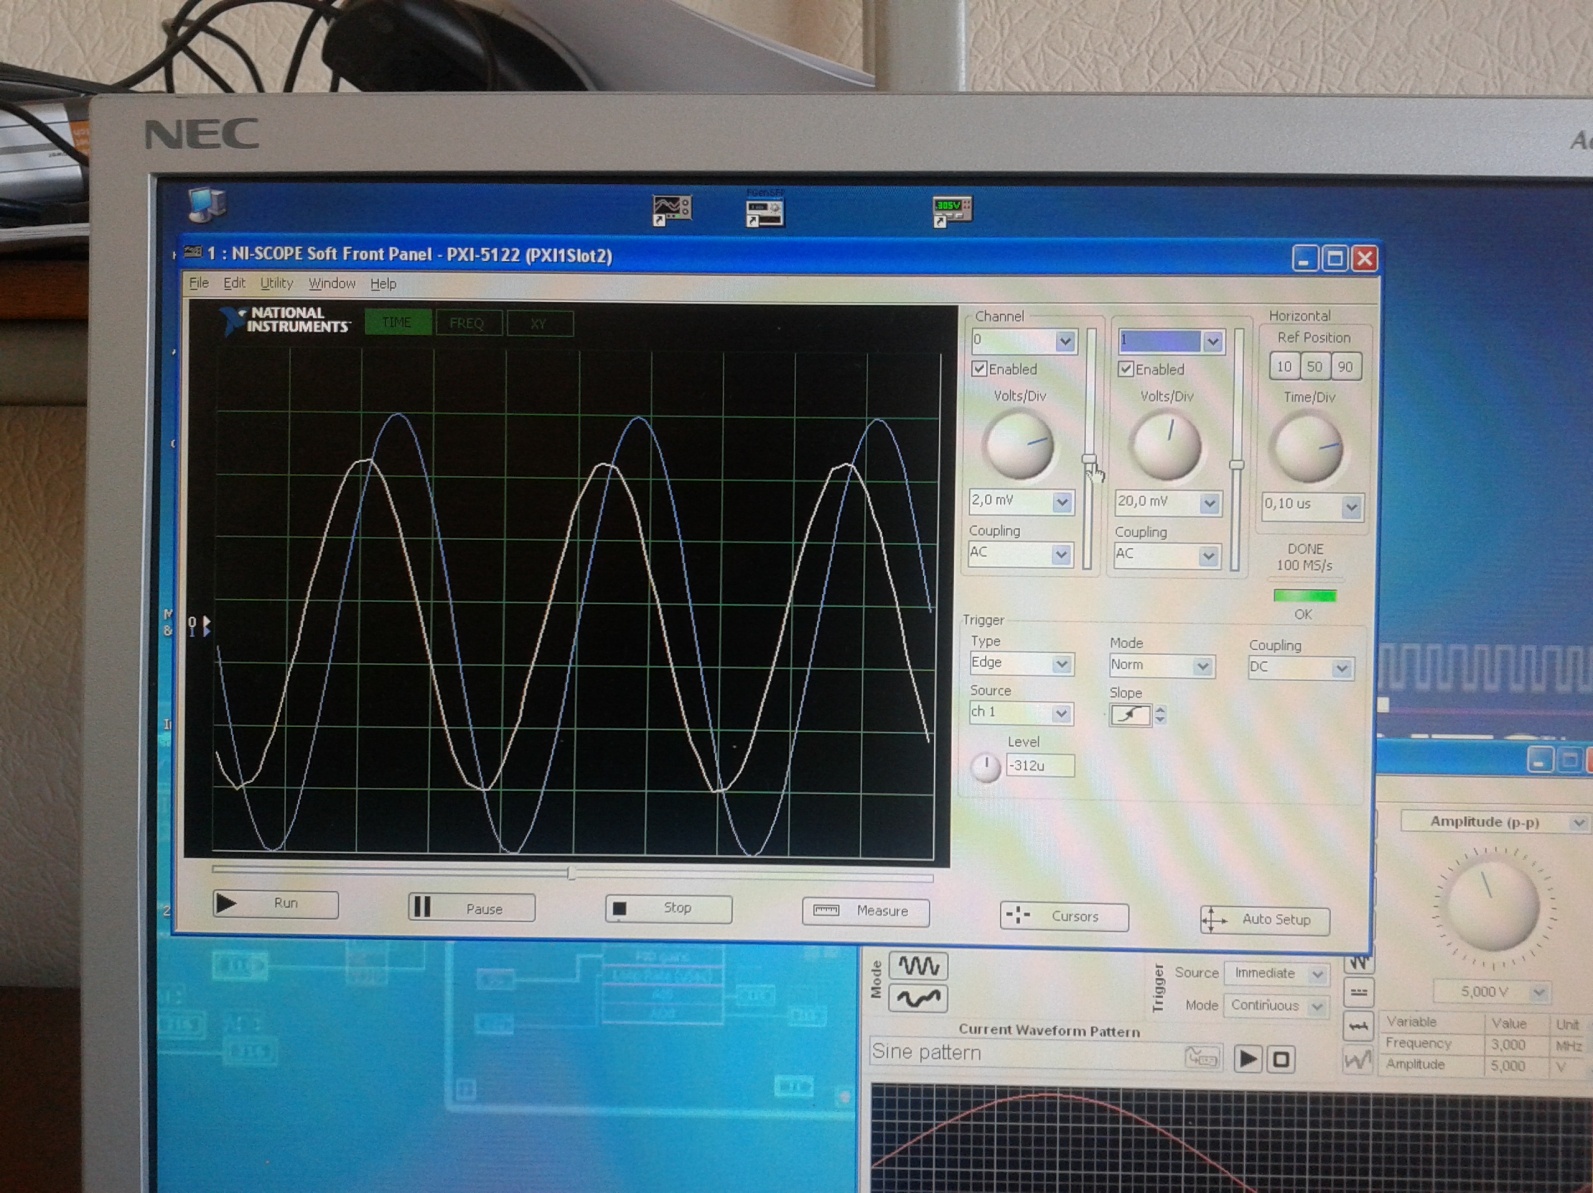Uncheck Enabled for channel 0
The image size is (1593, 1193).
[980, 369]
